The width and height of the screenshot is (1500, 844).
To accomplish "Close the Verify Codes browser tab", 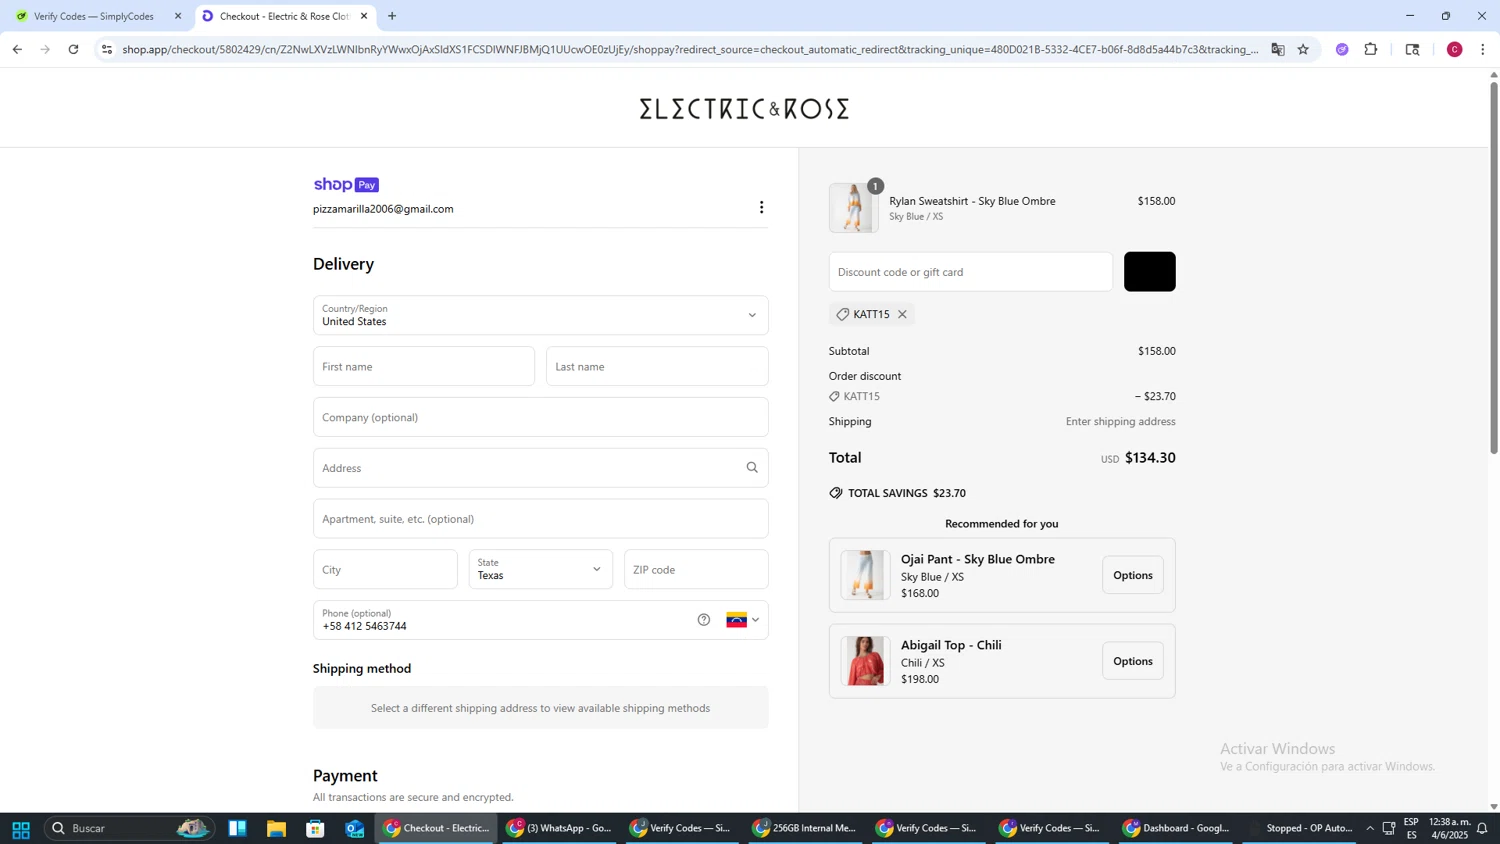I will click(178, 16).
